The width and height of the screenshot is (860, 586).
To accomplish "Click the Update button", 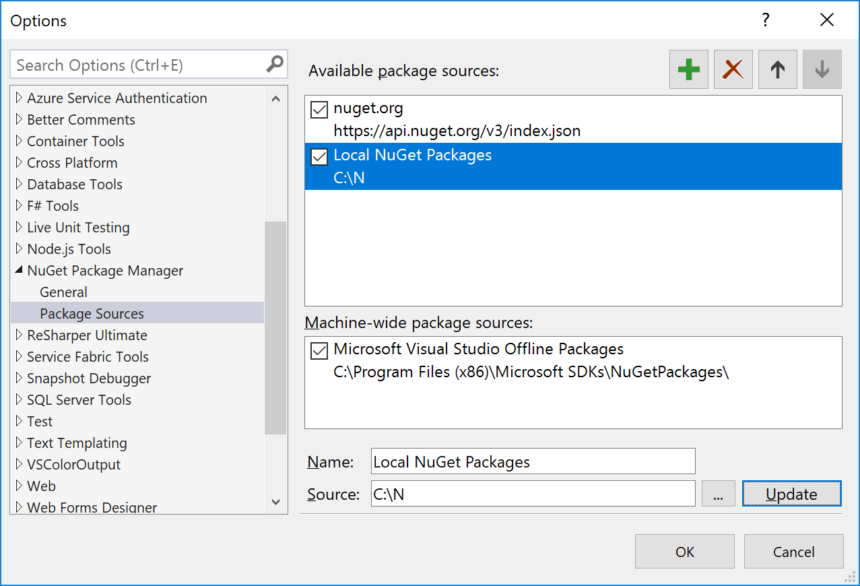I will (x=791, y=493).
